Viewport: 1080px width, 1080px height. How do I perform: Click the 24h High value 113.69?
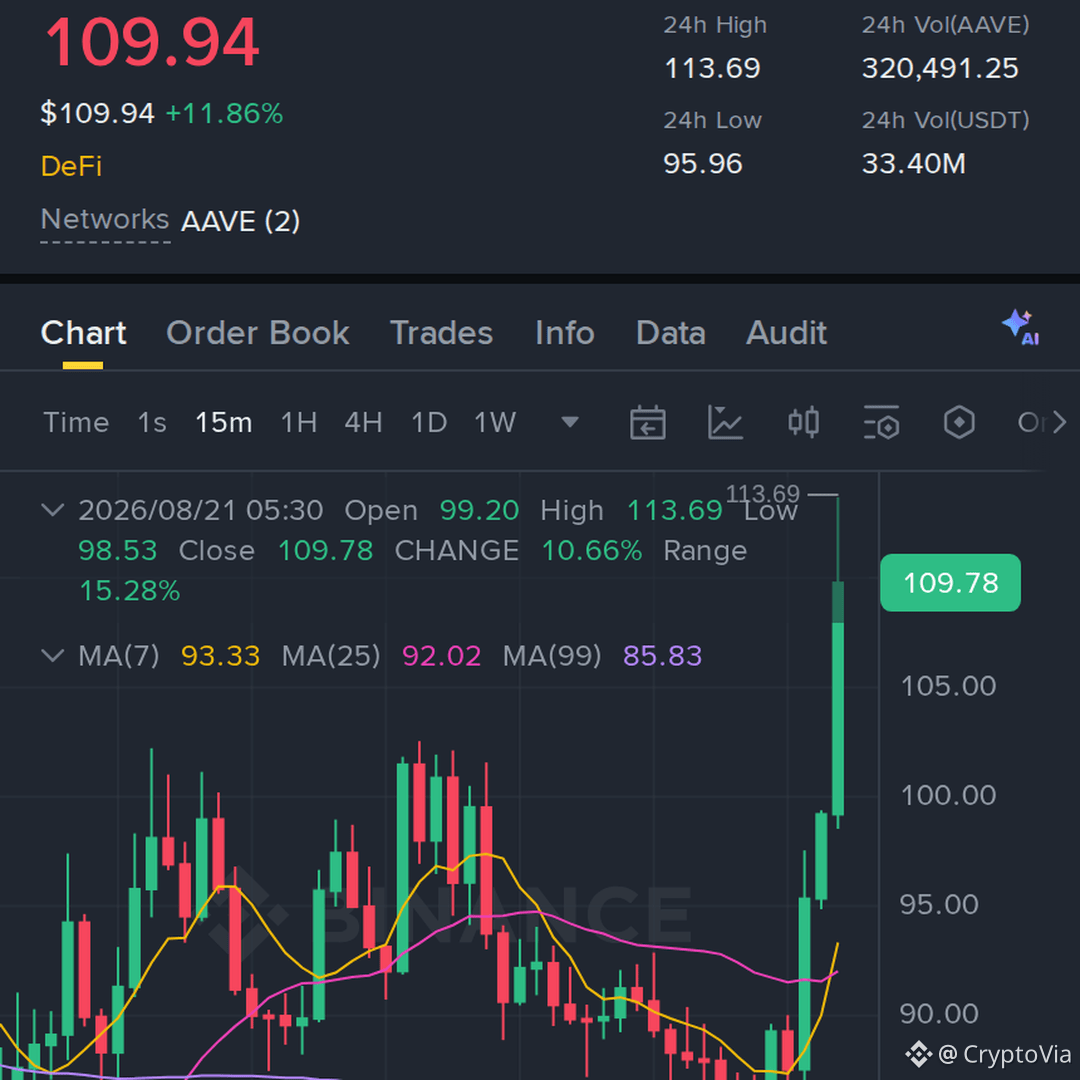pos(712,68)
